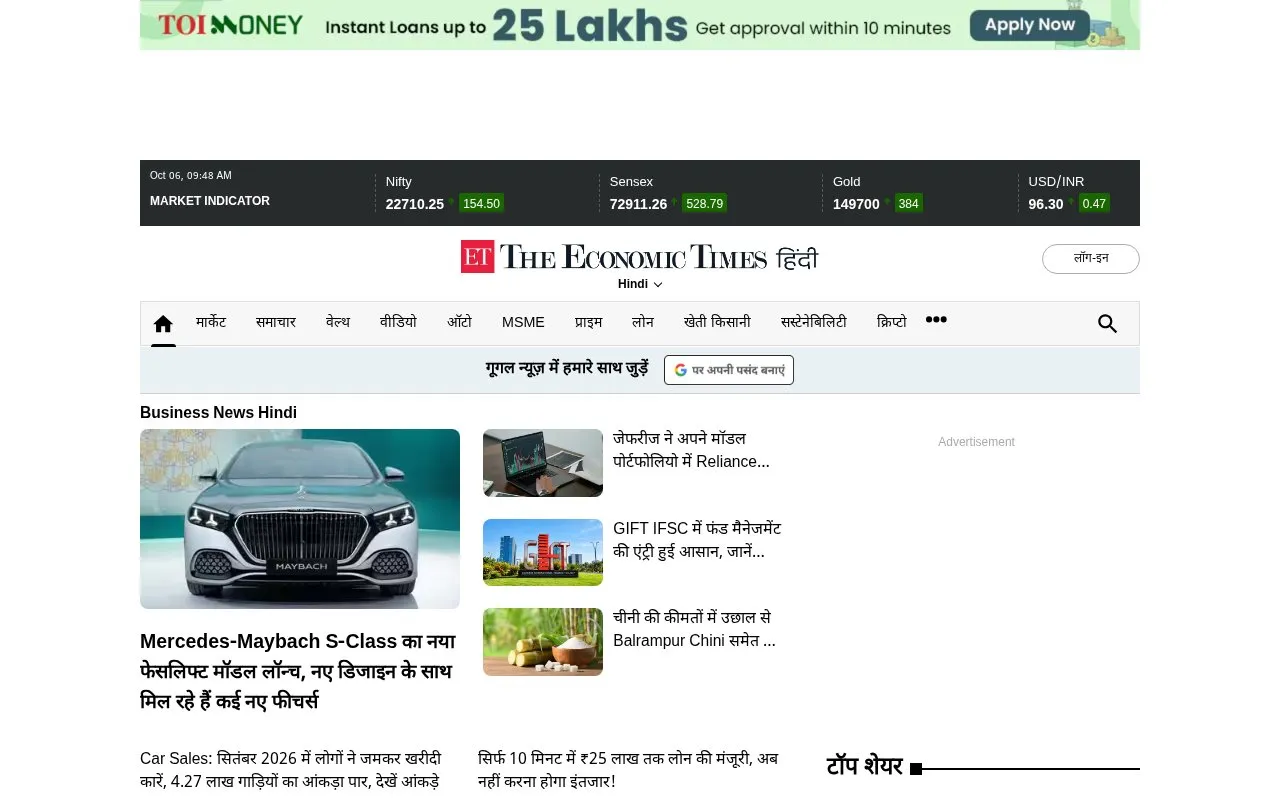The image size is (1280, 800).
Task: Expand the Hindi language dropdown
Action: [x=640, y=284]
